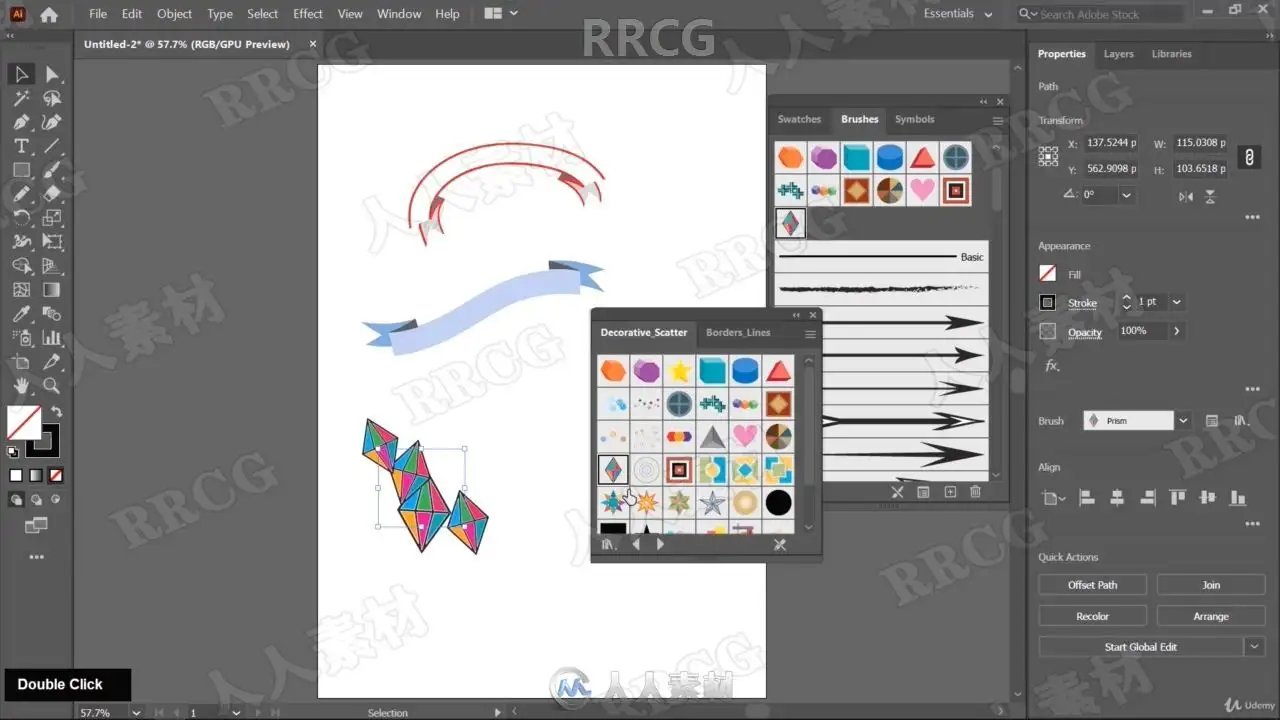Open the Essentials workspace dropdown
The width and height of the screenshot is (1280, 720).
pos(958,14)
